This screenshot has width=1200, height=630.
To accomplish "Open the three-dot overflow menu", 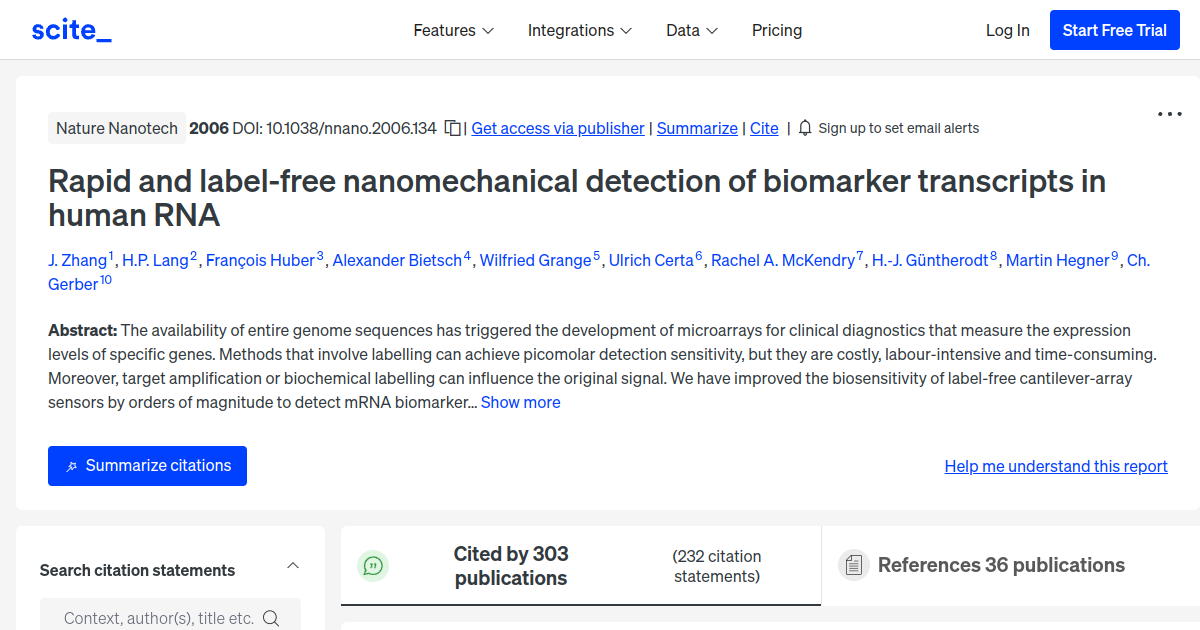I will pos(1168,114).
